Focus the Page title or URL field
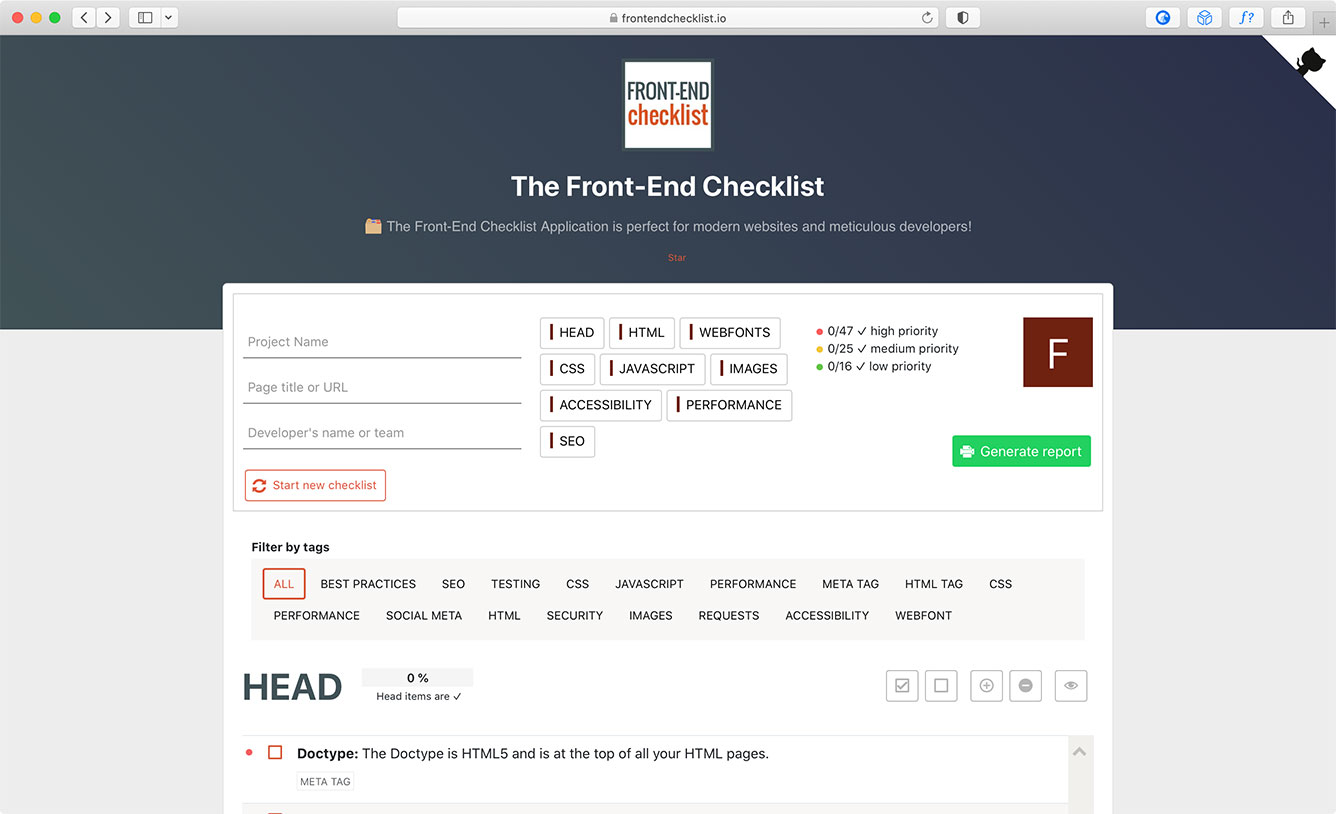The image size is (1336, 814). [x=382, y=387]
